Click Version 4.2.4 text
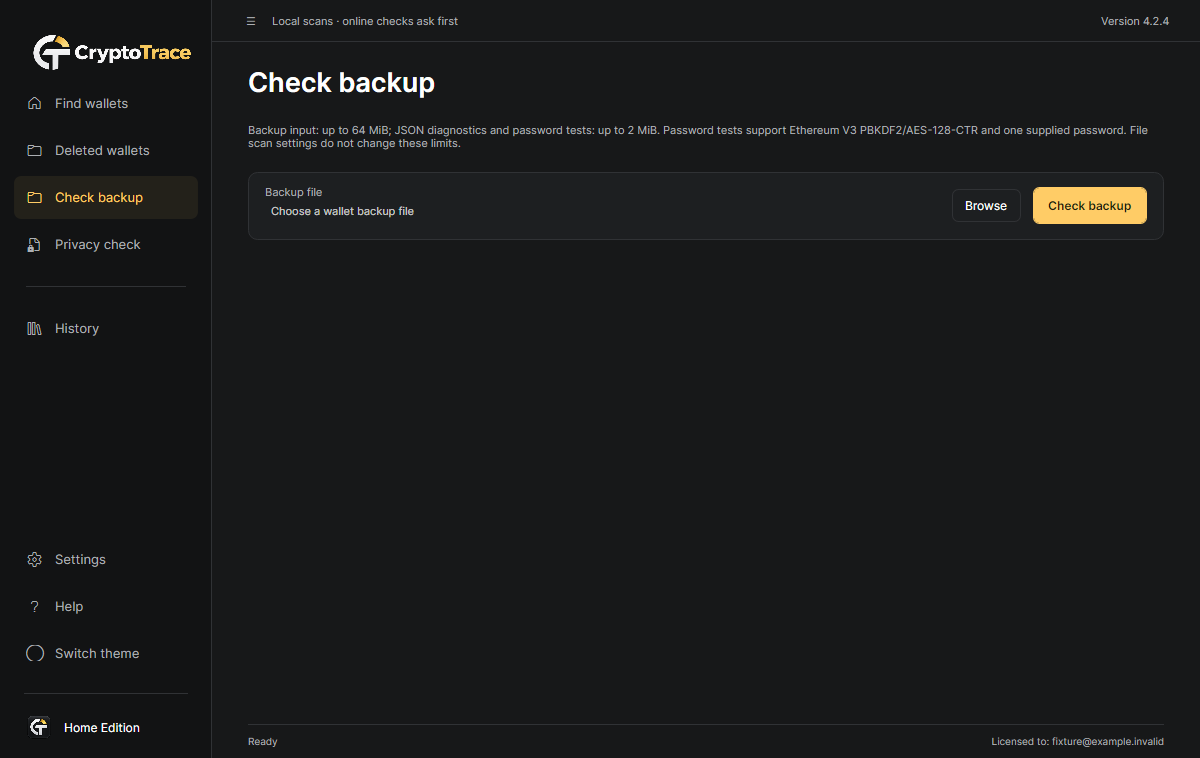 click(x=1135, y=21)
